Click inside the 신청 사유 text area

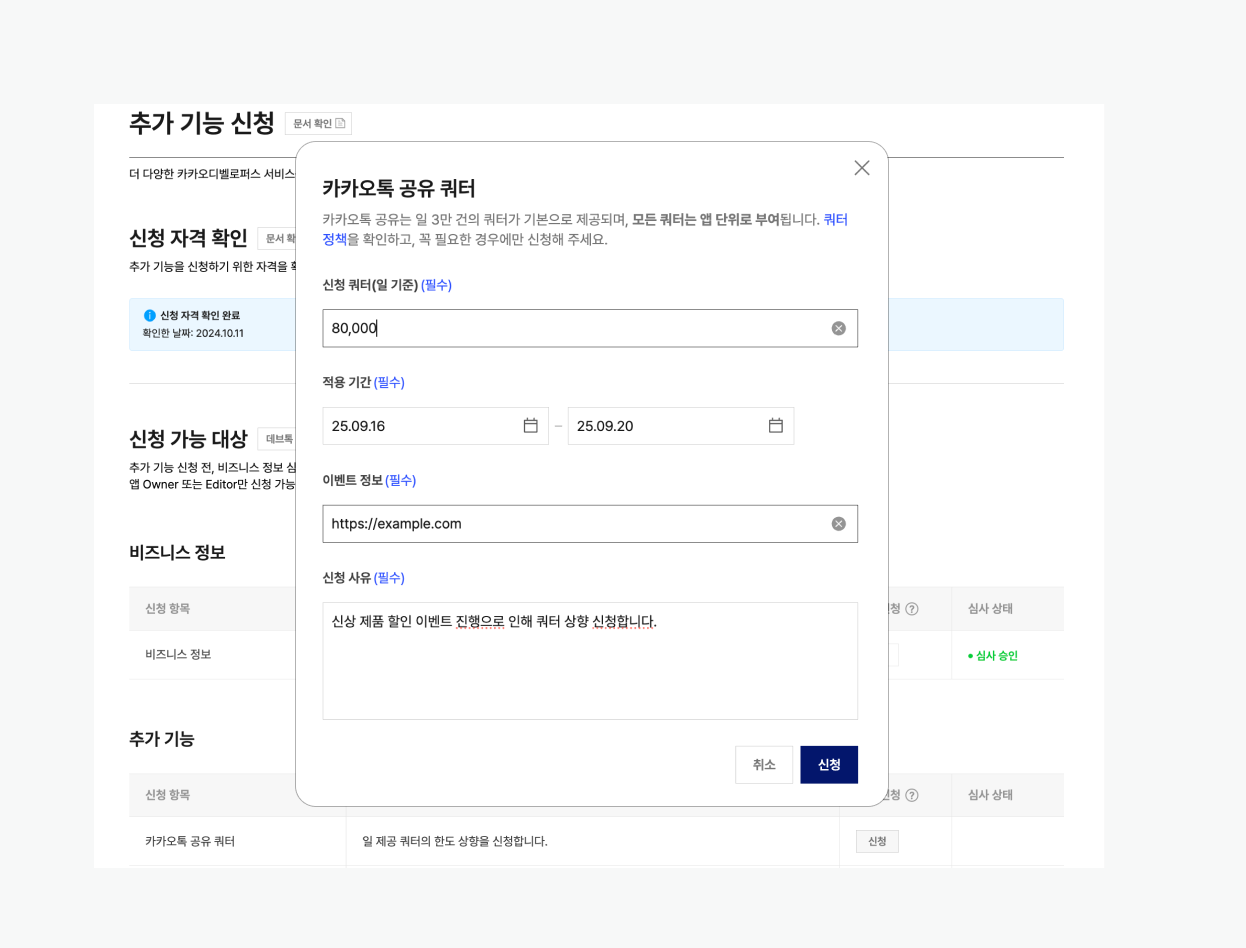589,670
